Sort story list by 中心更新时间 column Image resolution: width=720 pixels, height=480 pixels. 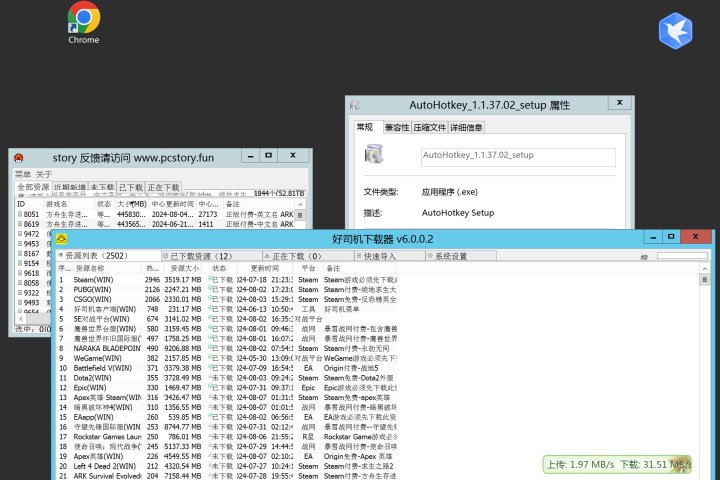point(173,203)
